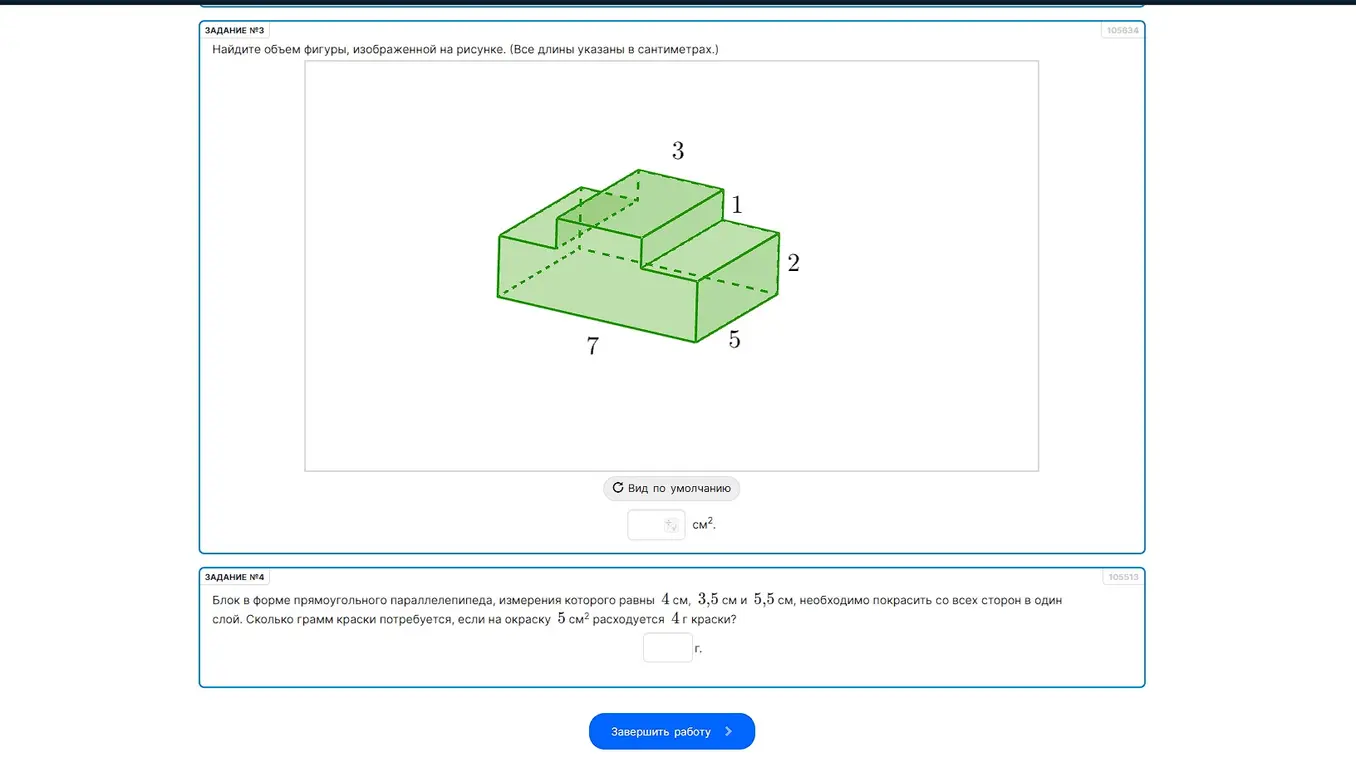Click the answer field for Задание №3
Viewport: 1356px width, 763px height.
tap(656, 525)
